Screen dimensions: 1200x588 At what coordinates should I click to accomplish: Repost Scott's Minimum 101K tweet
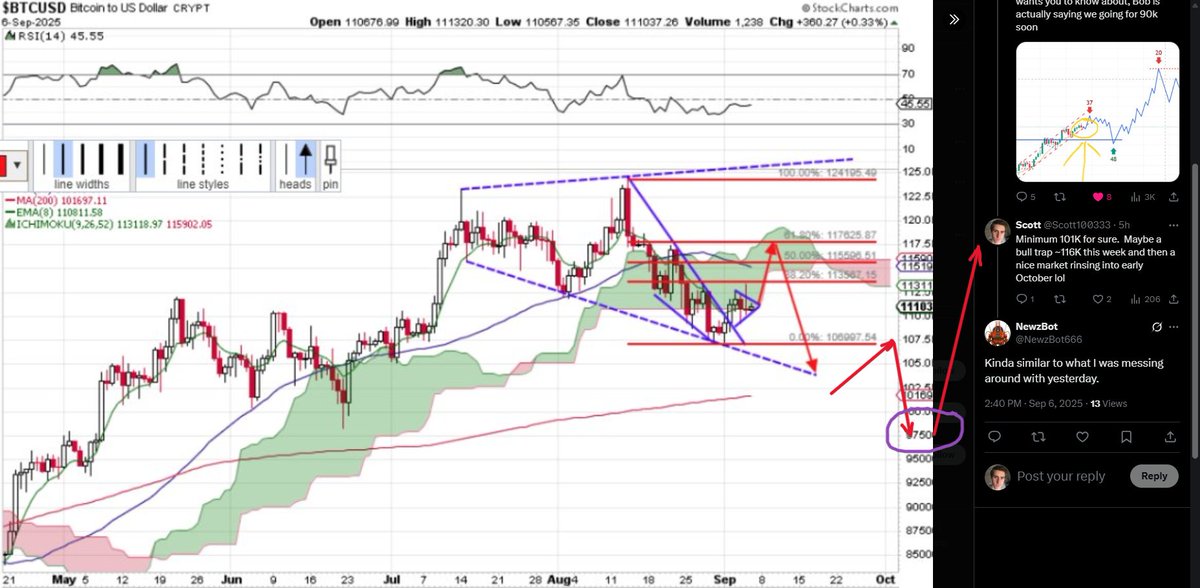click(x=1060, y=299)
